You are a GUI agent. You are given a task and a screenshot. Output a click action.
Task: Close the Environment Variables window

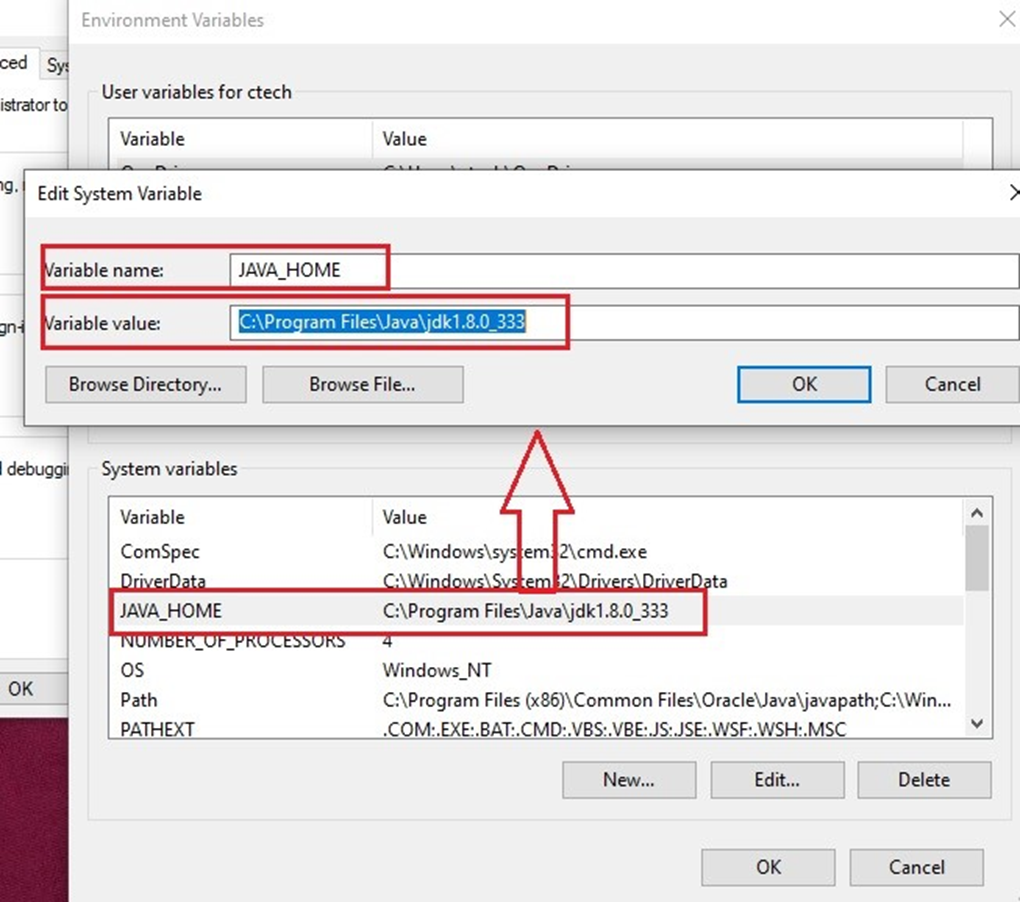click(x=1006, y=19)
